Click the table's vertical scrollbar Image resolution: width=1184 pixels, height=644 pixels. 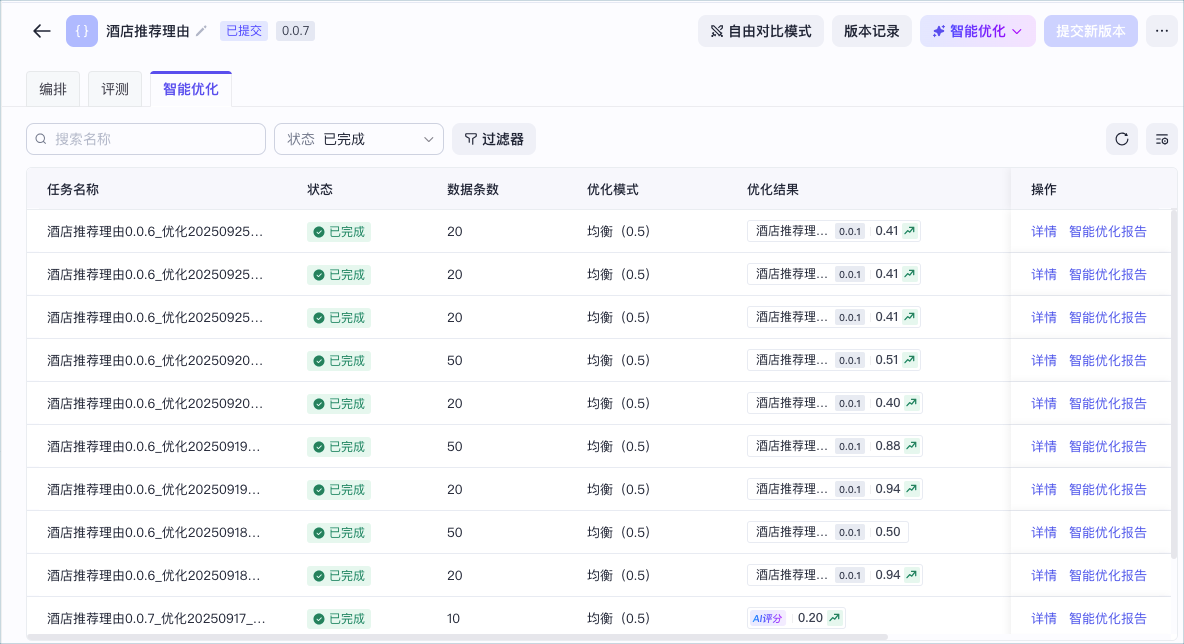(1173, 385)
